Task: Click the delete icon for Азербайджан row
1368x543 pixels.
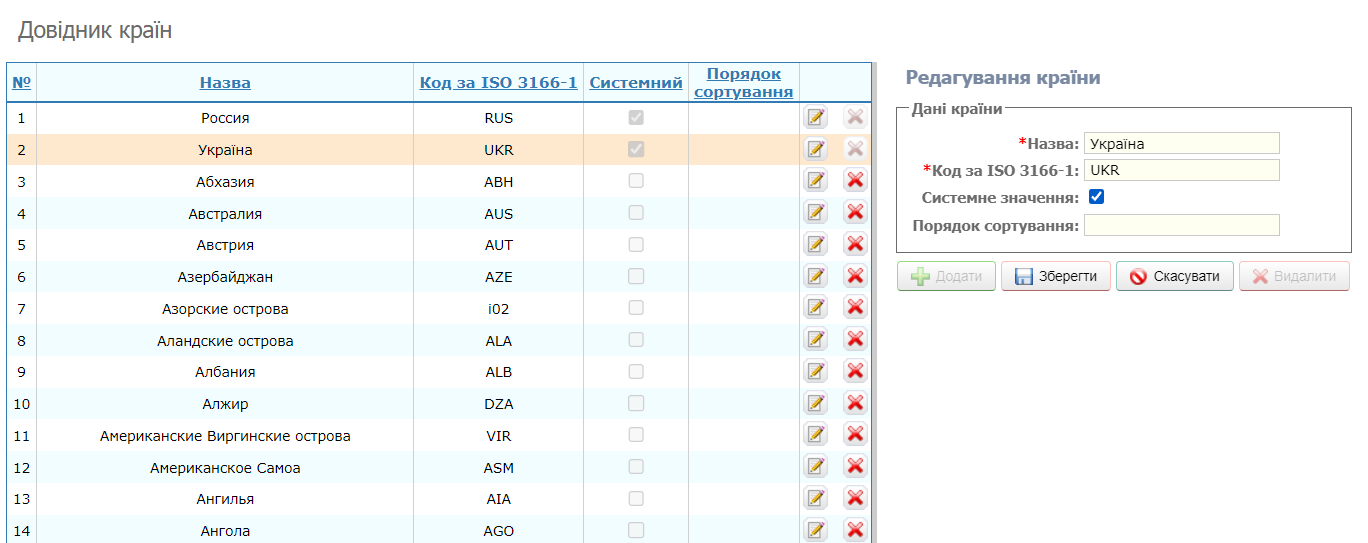Action: 855,276
